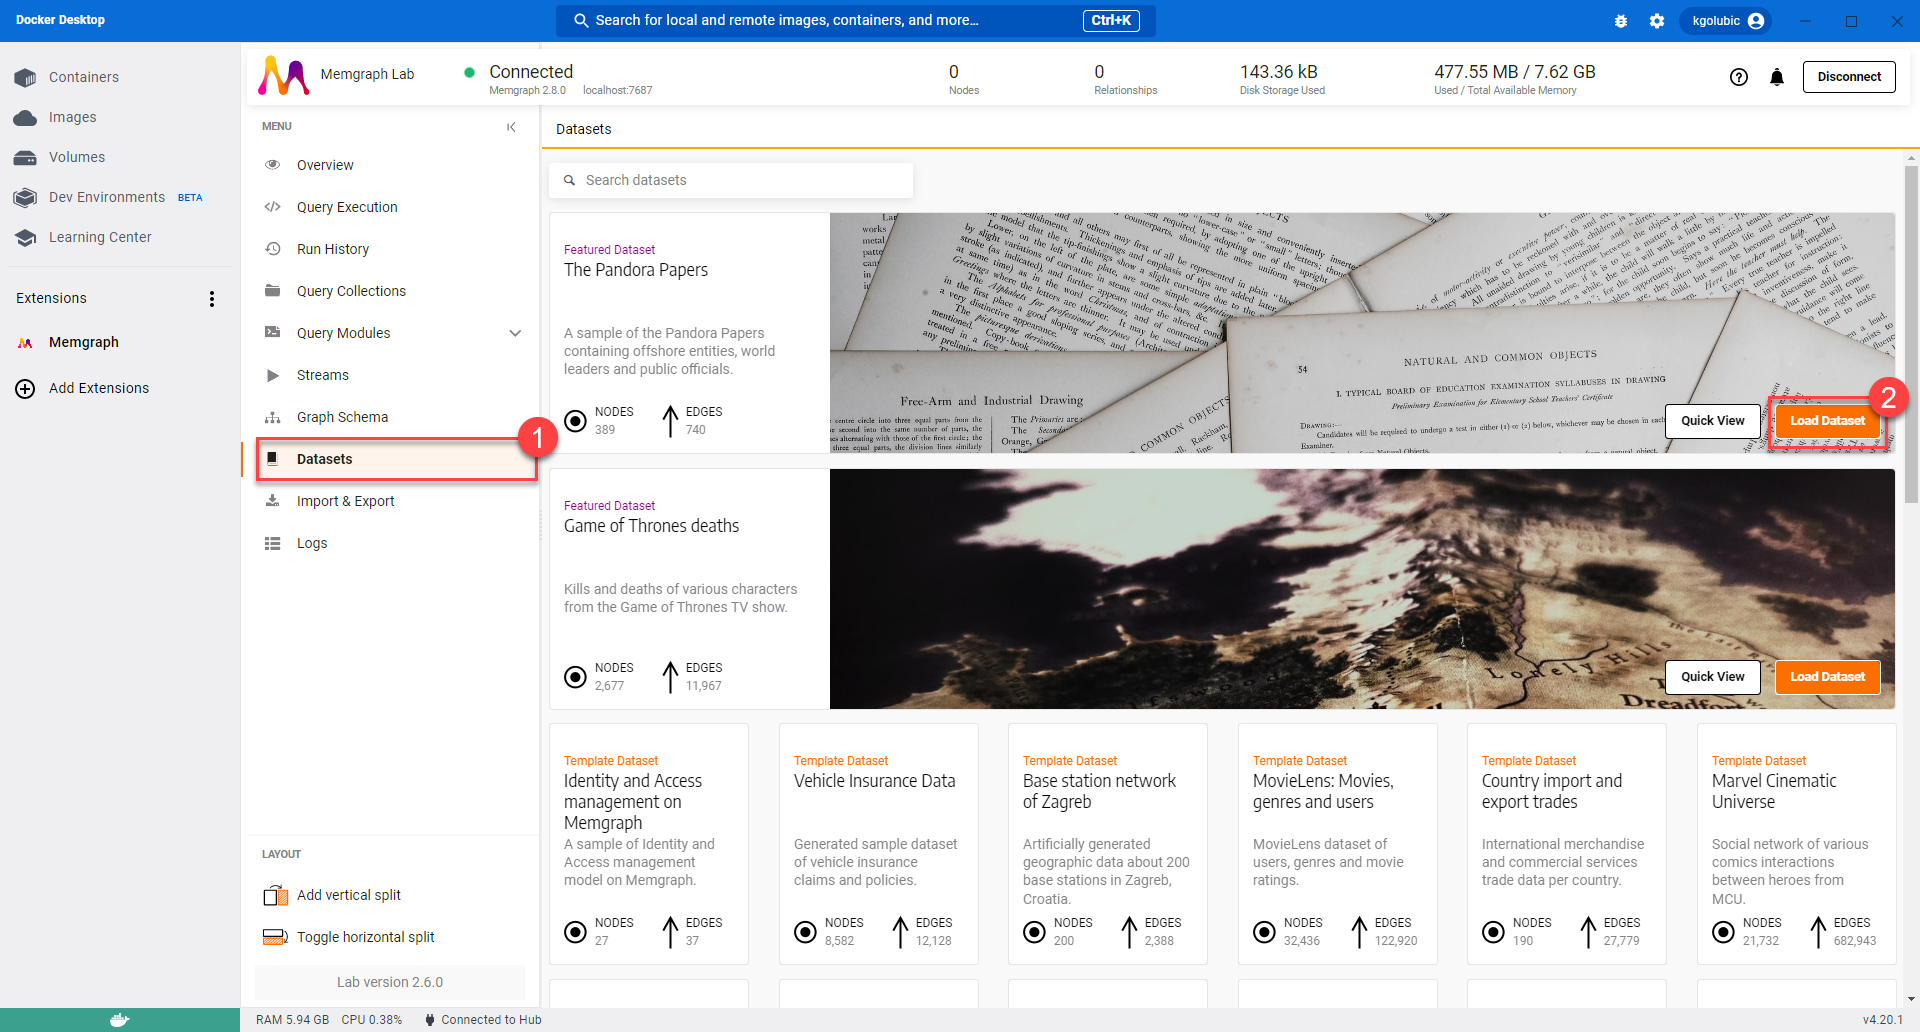Load the Game of Thrones deaths dataset
Image resolution: width=1920 pixels, height=1032 pixels.
1826,677
